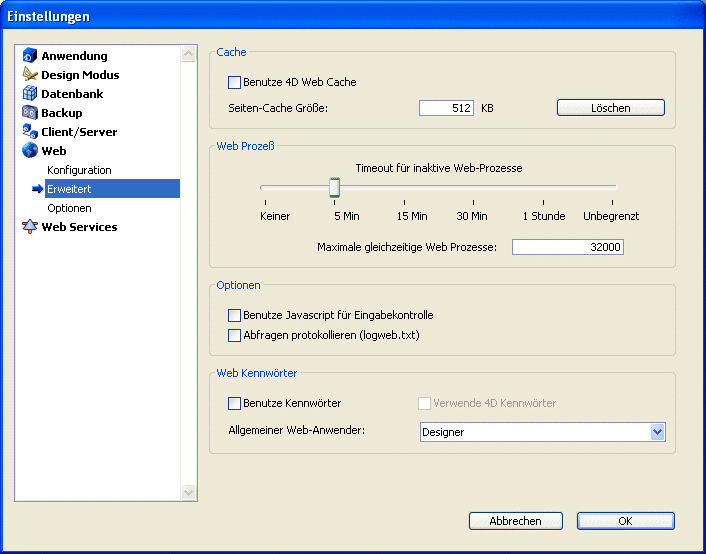Click the Web Services icon
706x554 pixels.
(x=29, y=227)
